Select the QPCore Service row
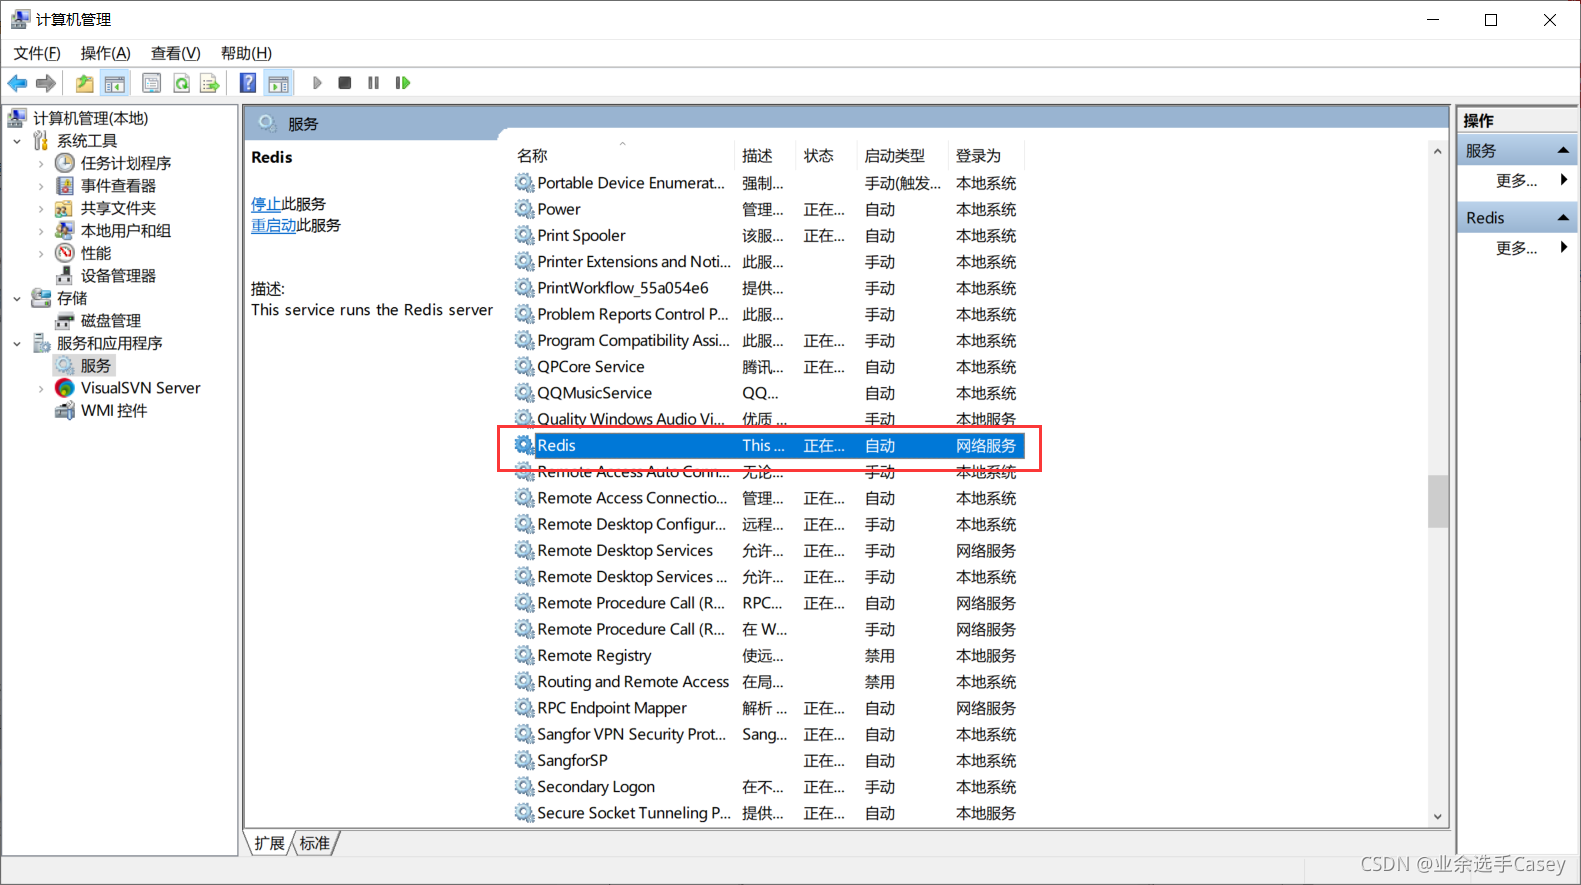This screenshot has width=1581, height=885. click(x=769, y=367)
